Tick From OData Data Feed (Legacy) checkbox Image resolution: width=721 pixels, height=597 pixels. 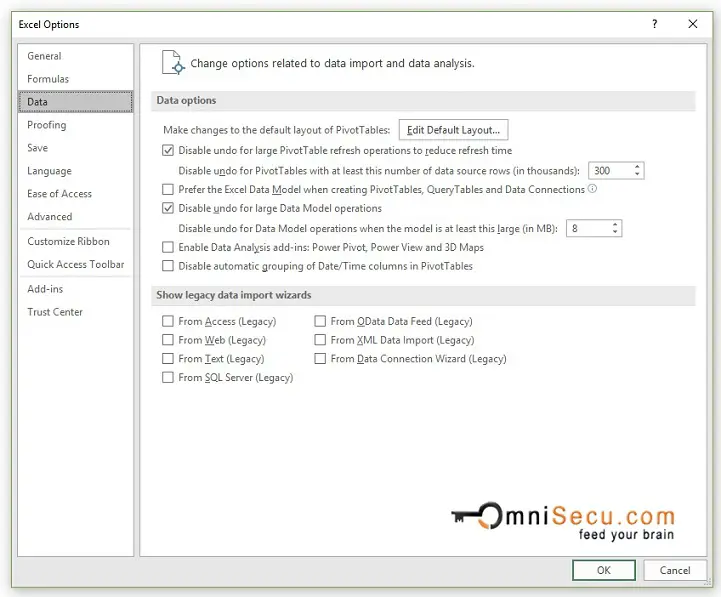(x=320, y=321)
